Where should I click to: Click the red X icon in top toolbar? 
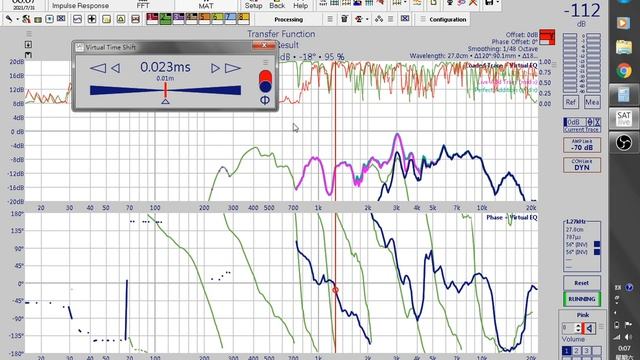tap(473, 3)
